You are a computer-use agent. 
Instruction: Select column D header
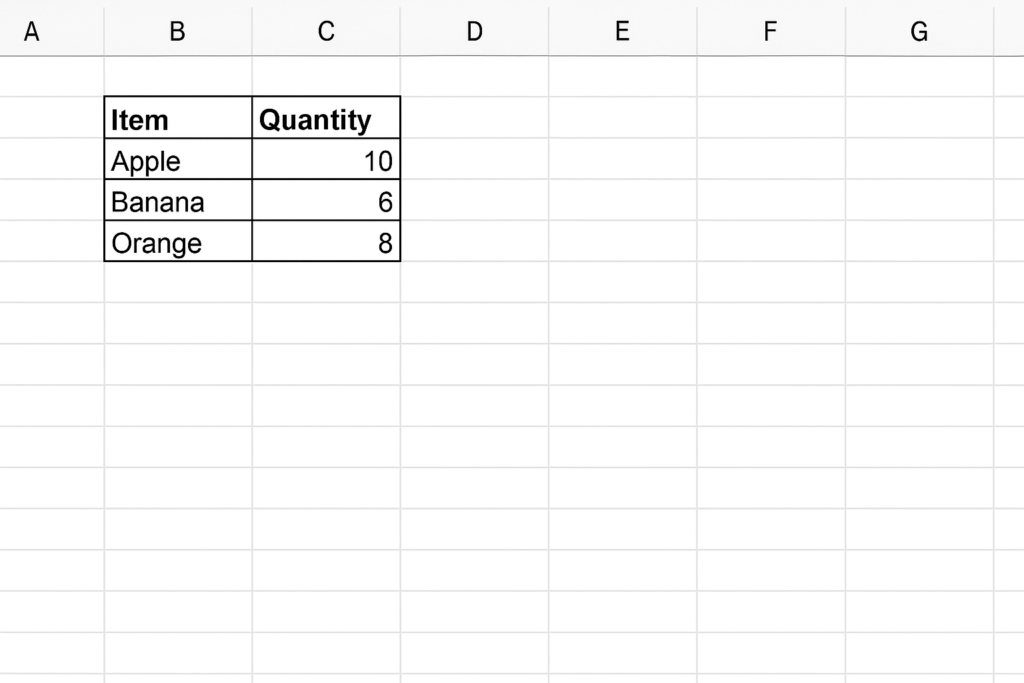pyautogui.click(x=474, y=31)
